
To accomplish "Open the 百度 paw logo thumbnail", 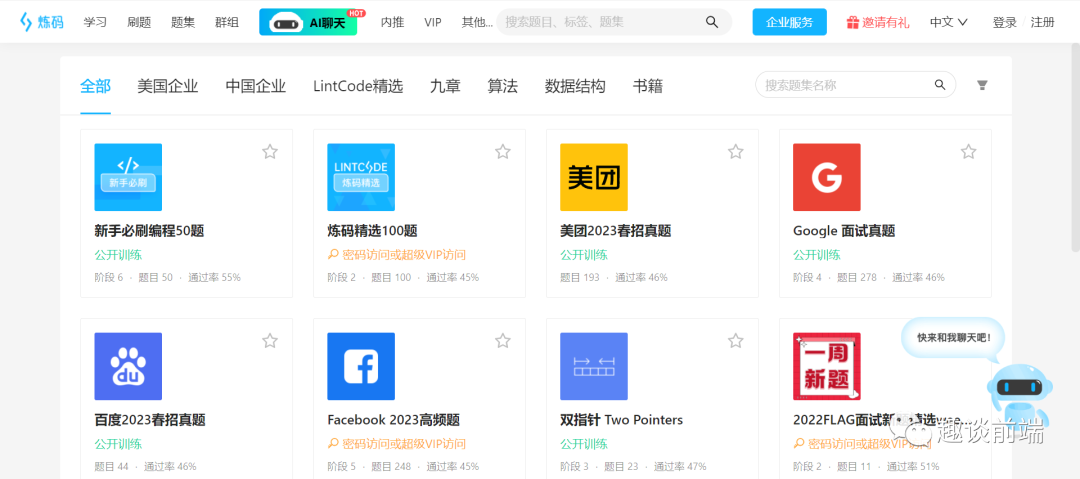I will pos(128,366).
